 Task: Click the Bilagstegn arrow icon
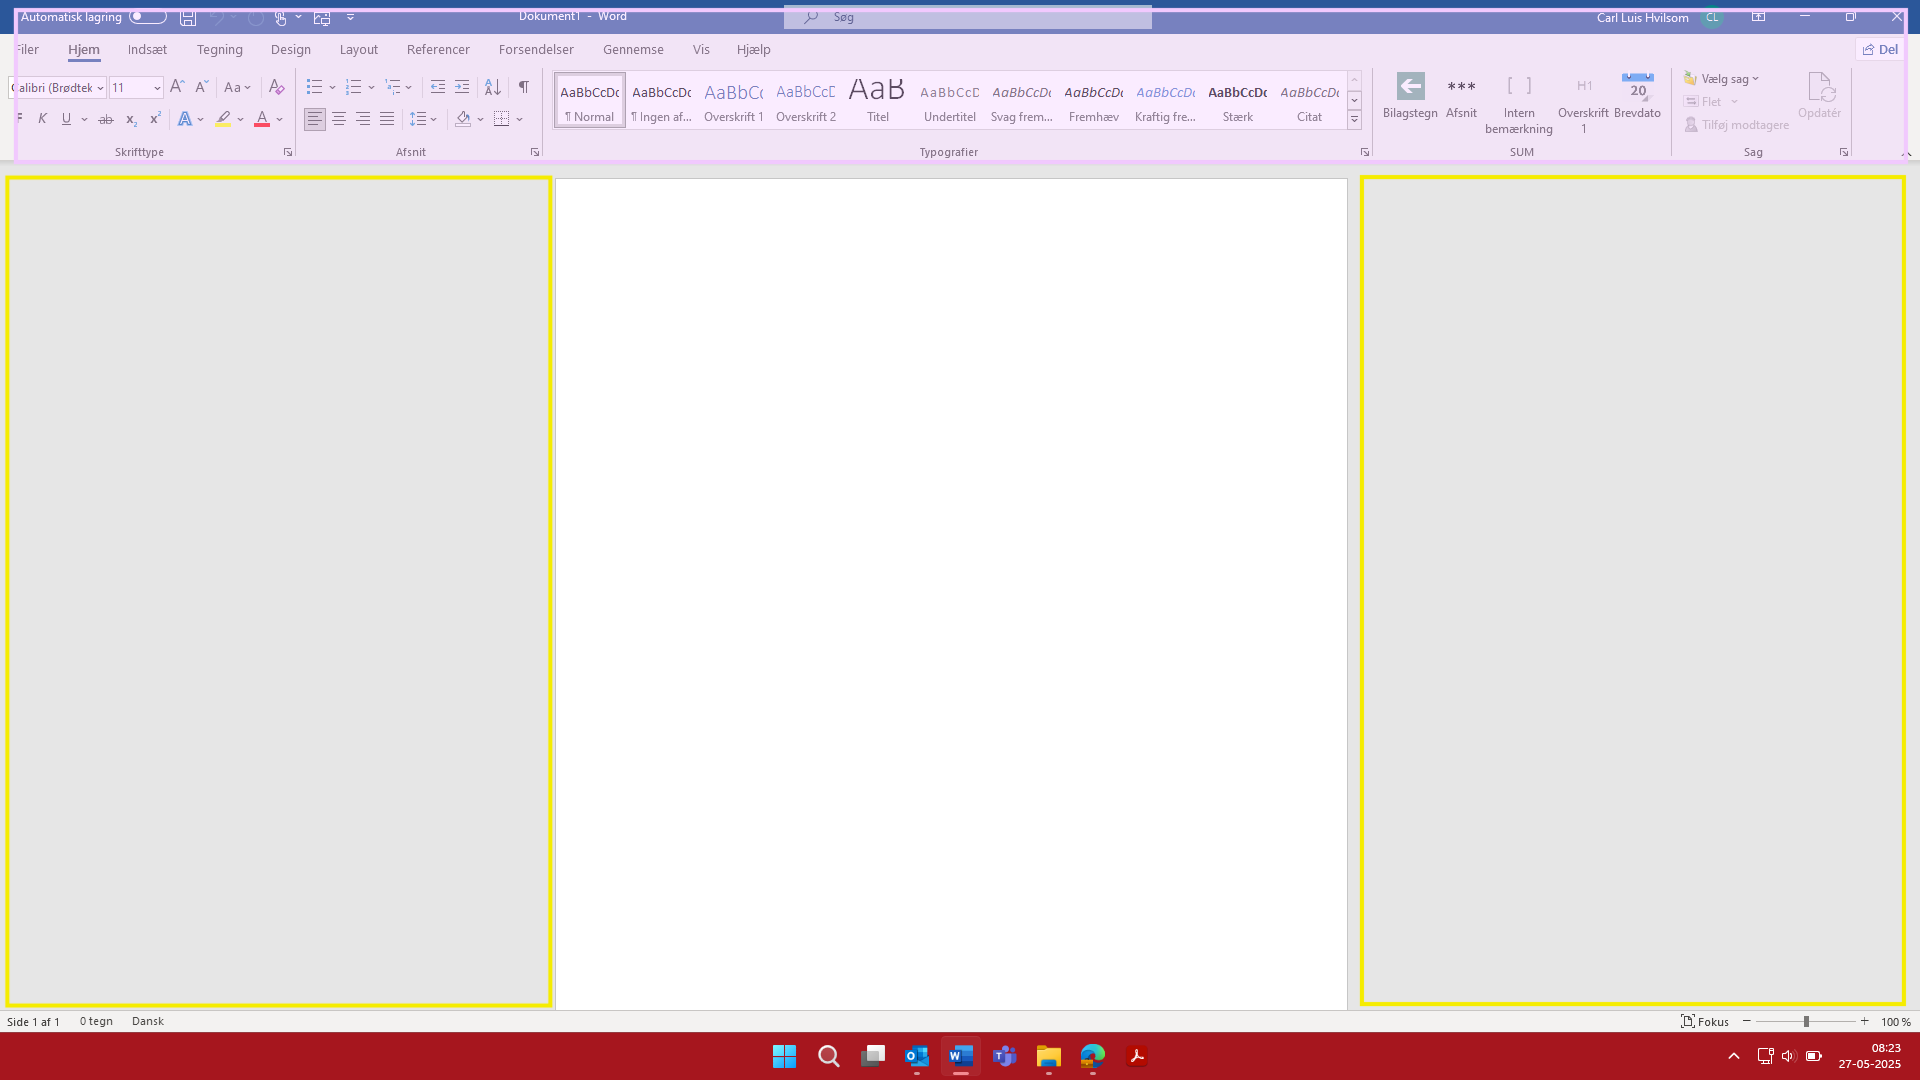1410,87
